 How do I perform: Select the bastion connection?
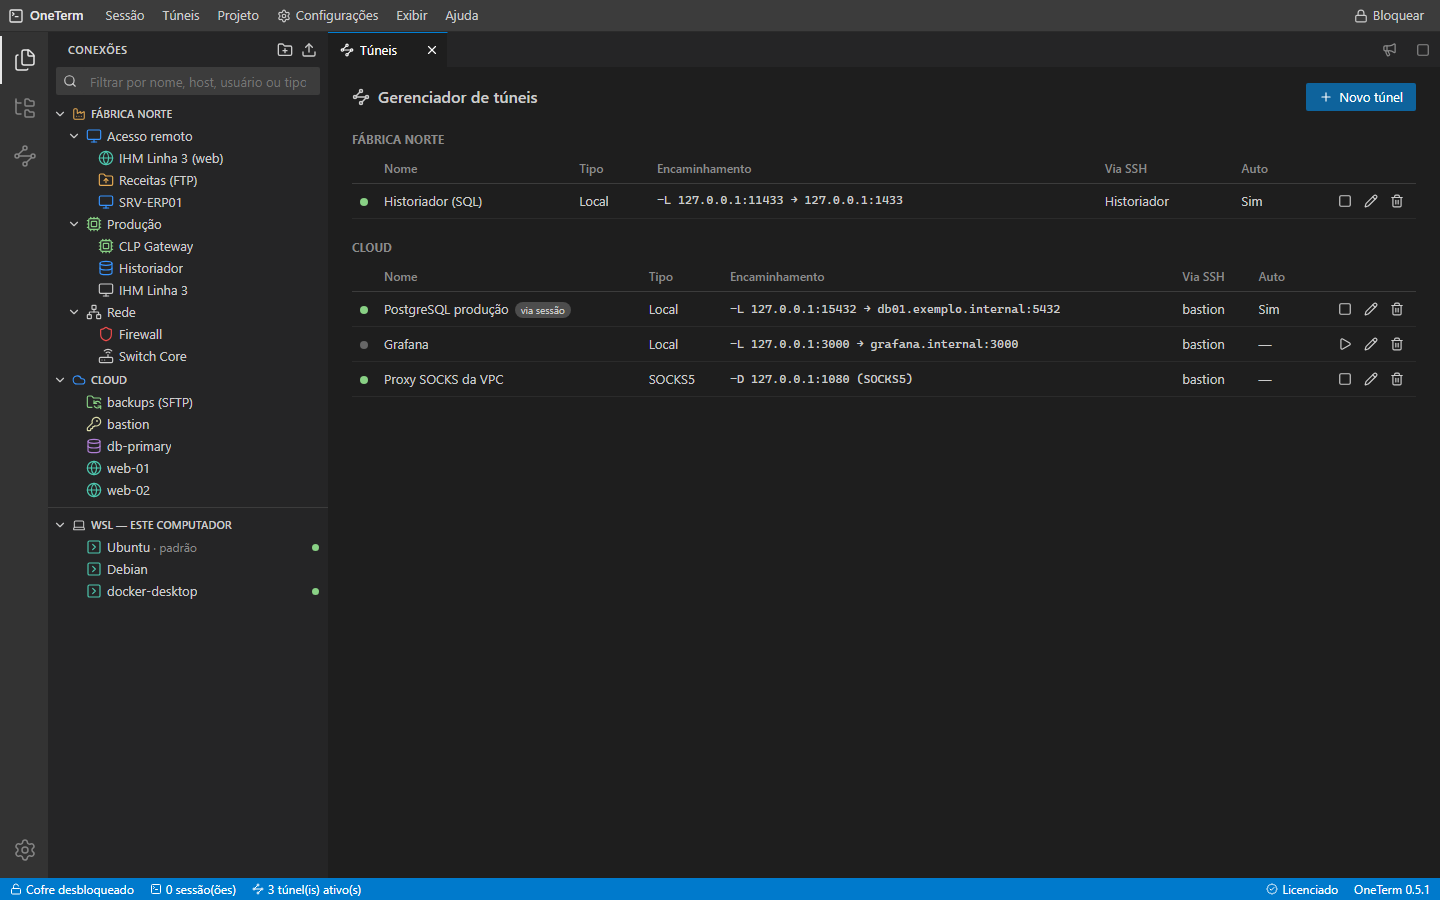(188, 424)
